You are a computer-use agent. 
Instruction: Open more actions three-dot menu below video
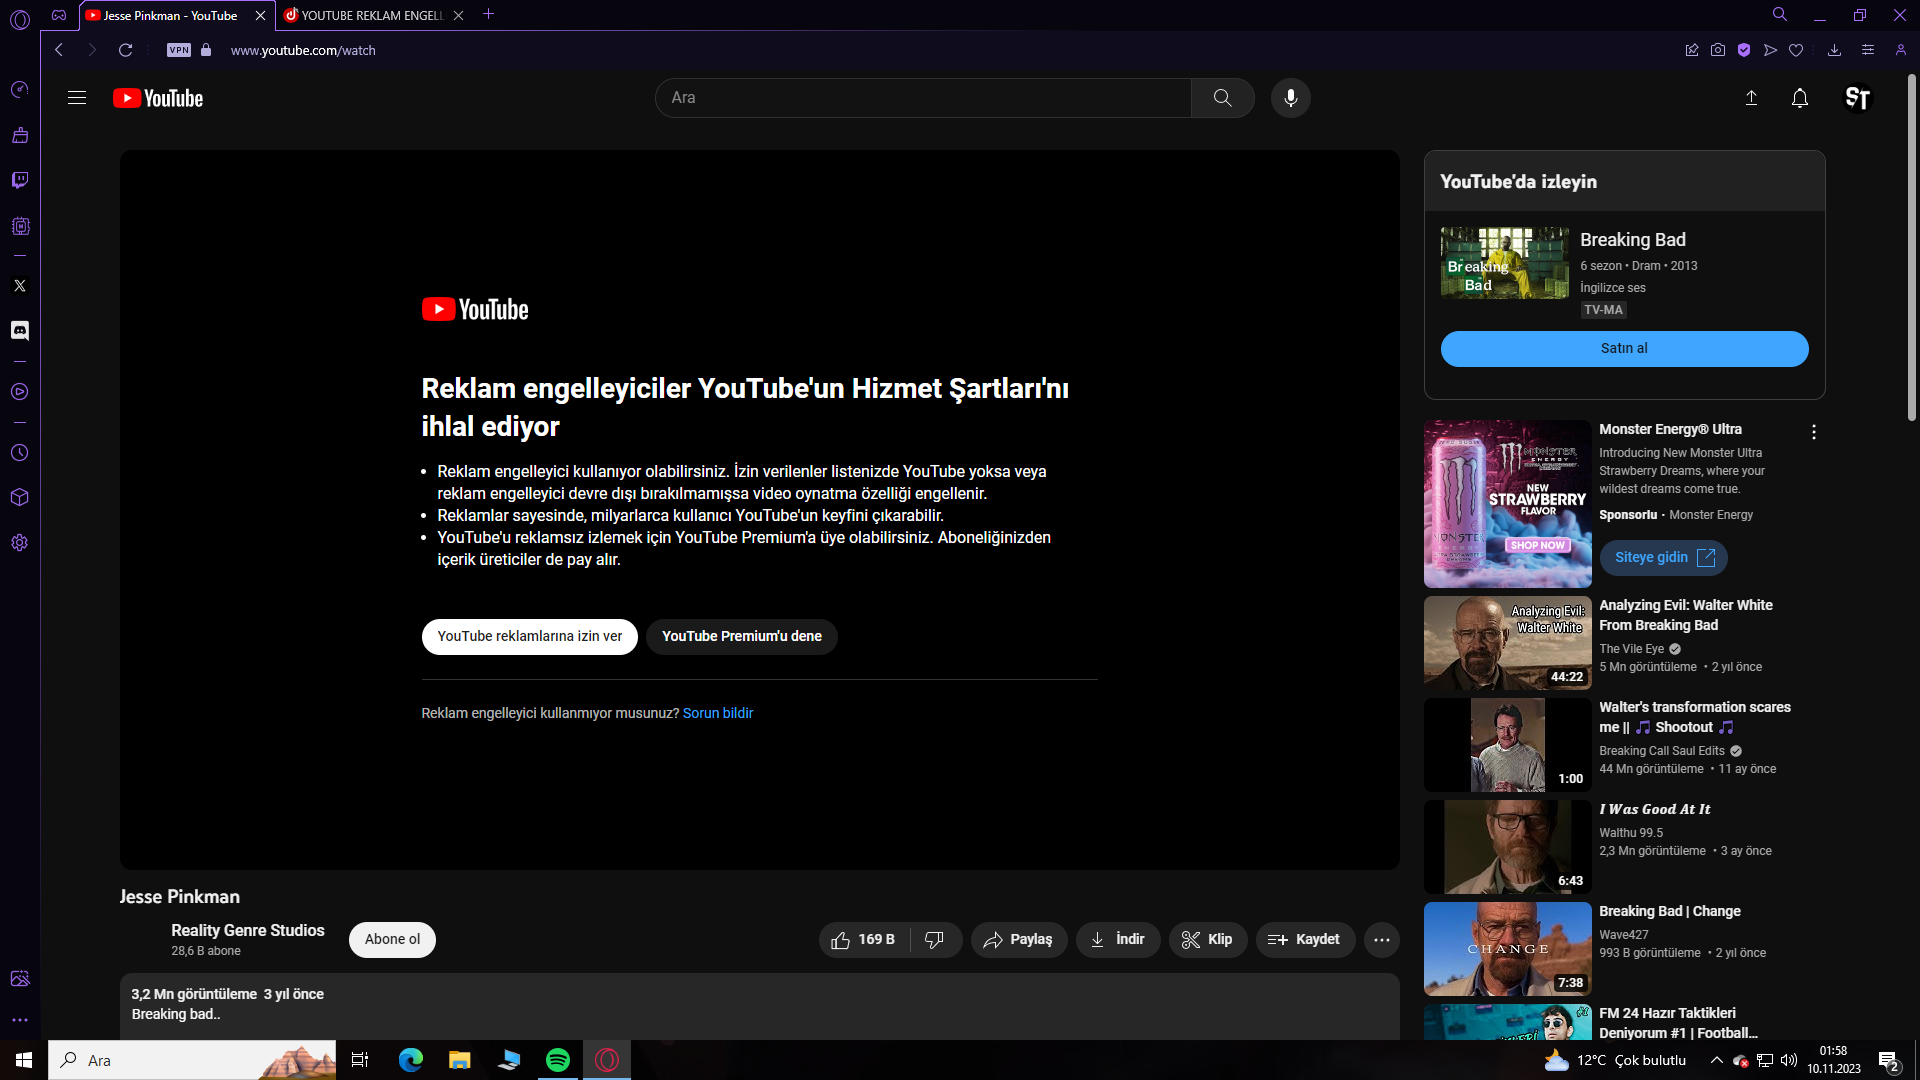click(1381, 940)
